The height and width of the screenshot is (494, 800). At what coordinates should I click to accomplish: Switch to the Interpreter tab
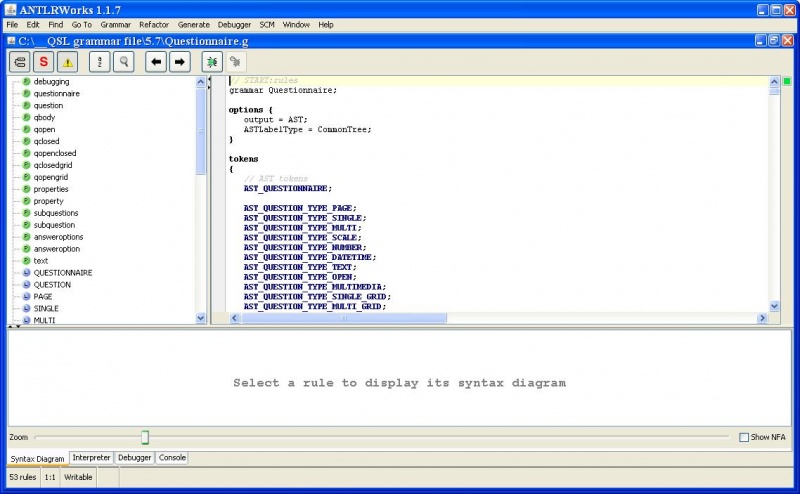pyautogui.click(x=91, y=457)
